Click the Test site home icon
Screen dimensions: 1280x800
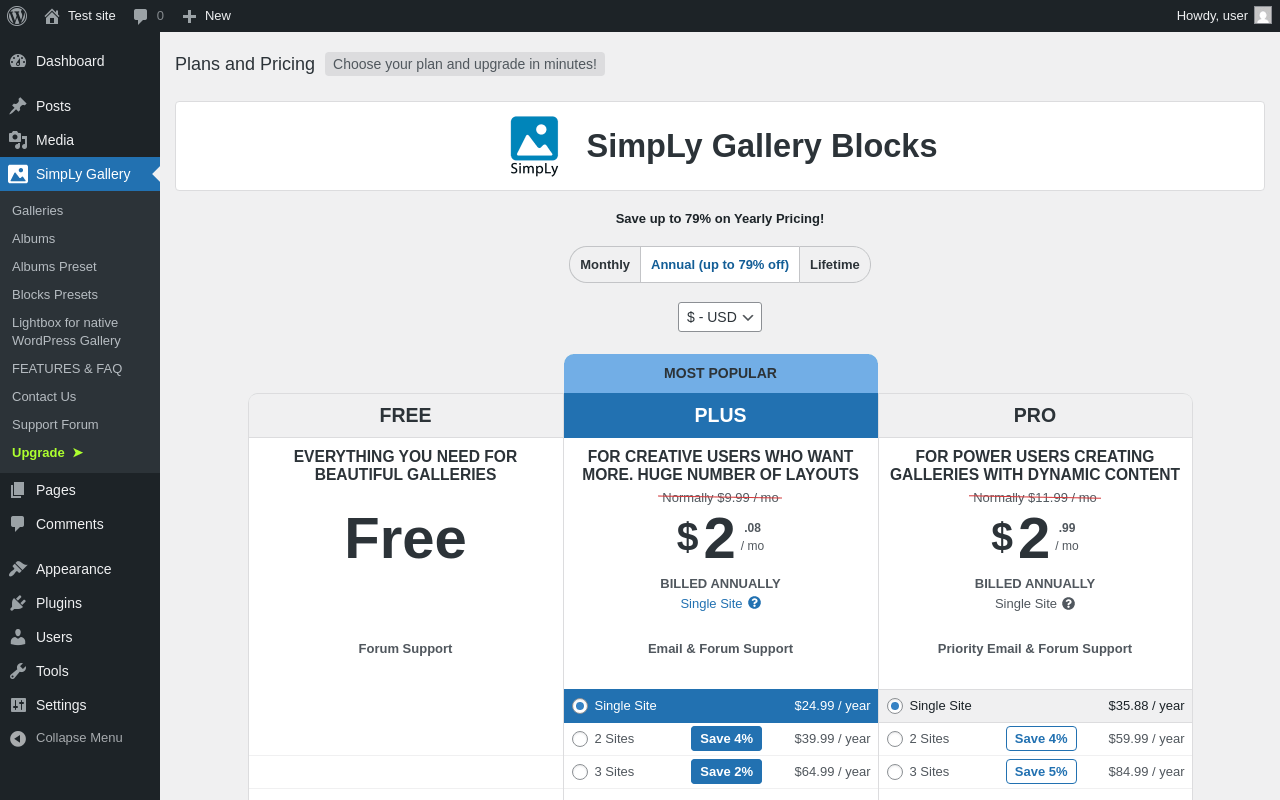(x=52, y=16)
